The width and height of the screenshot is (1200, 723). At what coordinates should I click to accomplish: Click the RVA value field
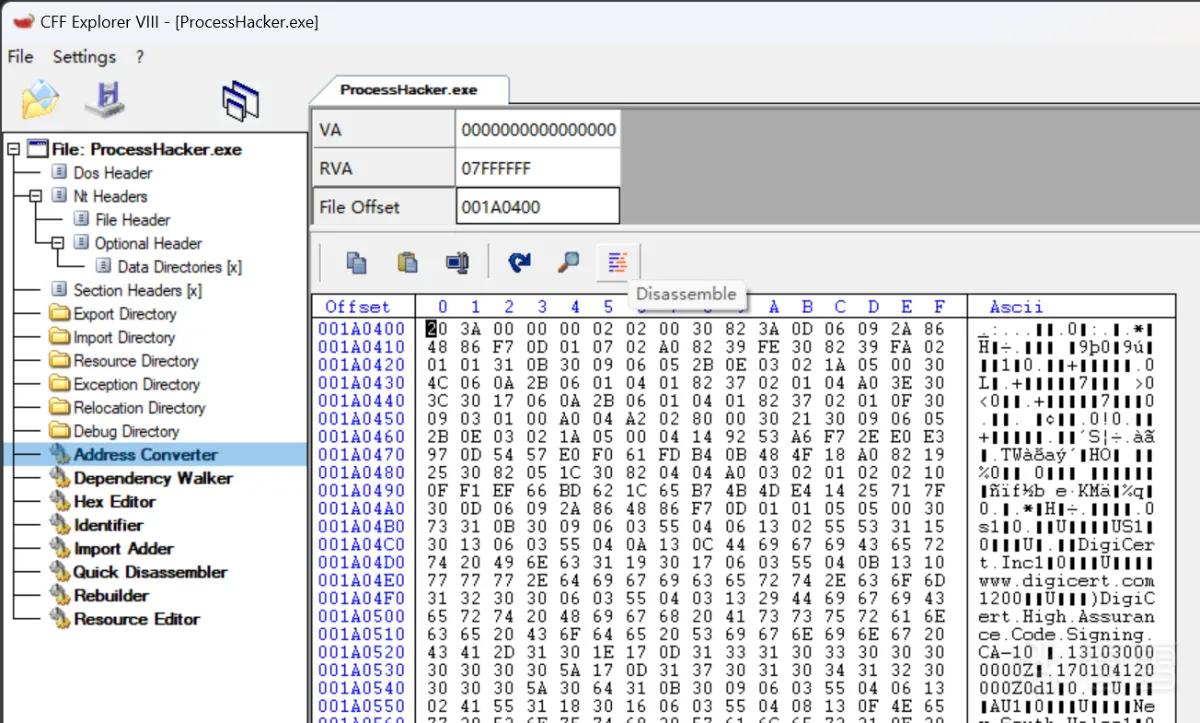537,168
